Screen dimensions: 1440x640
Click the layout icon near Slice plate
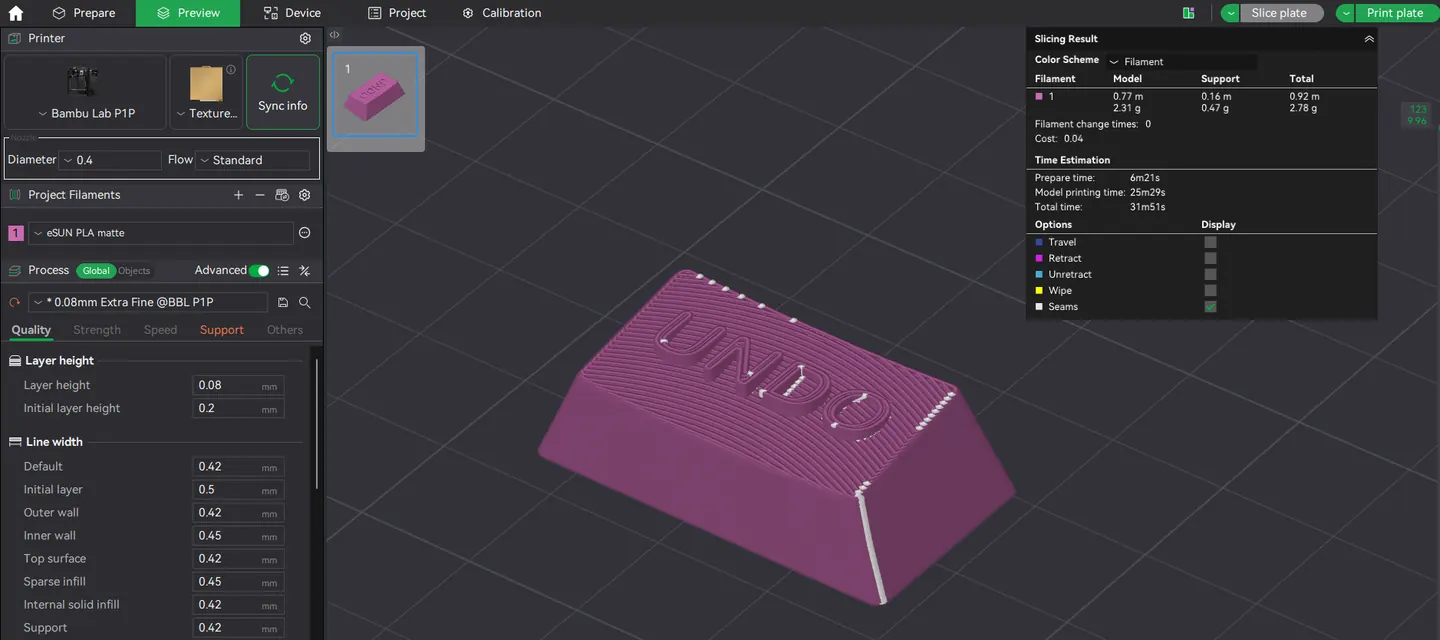point(1189,13)
